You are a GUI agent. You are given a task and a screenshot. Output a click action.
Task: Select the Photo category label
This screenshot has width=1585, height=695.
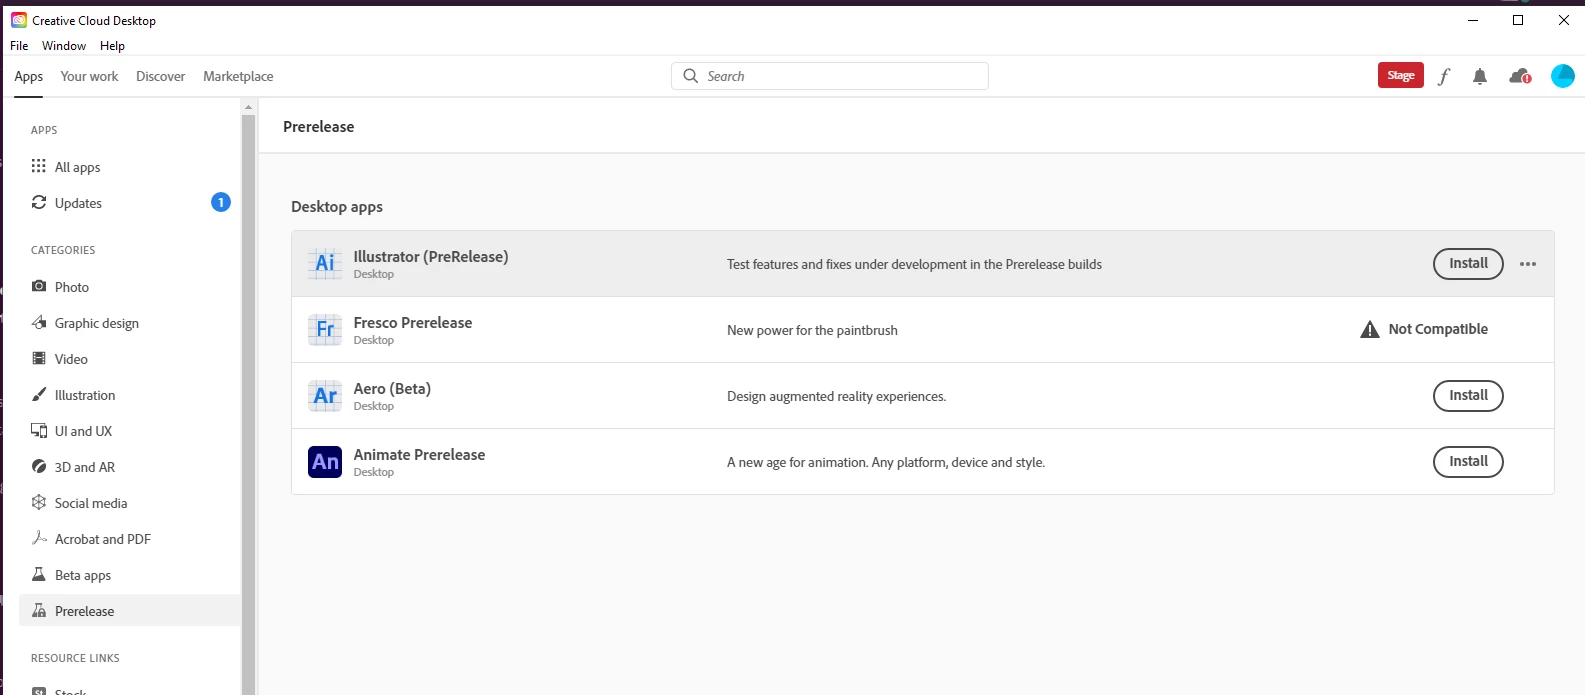coord(72,287)
